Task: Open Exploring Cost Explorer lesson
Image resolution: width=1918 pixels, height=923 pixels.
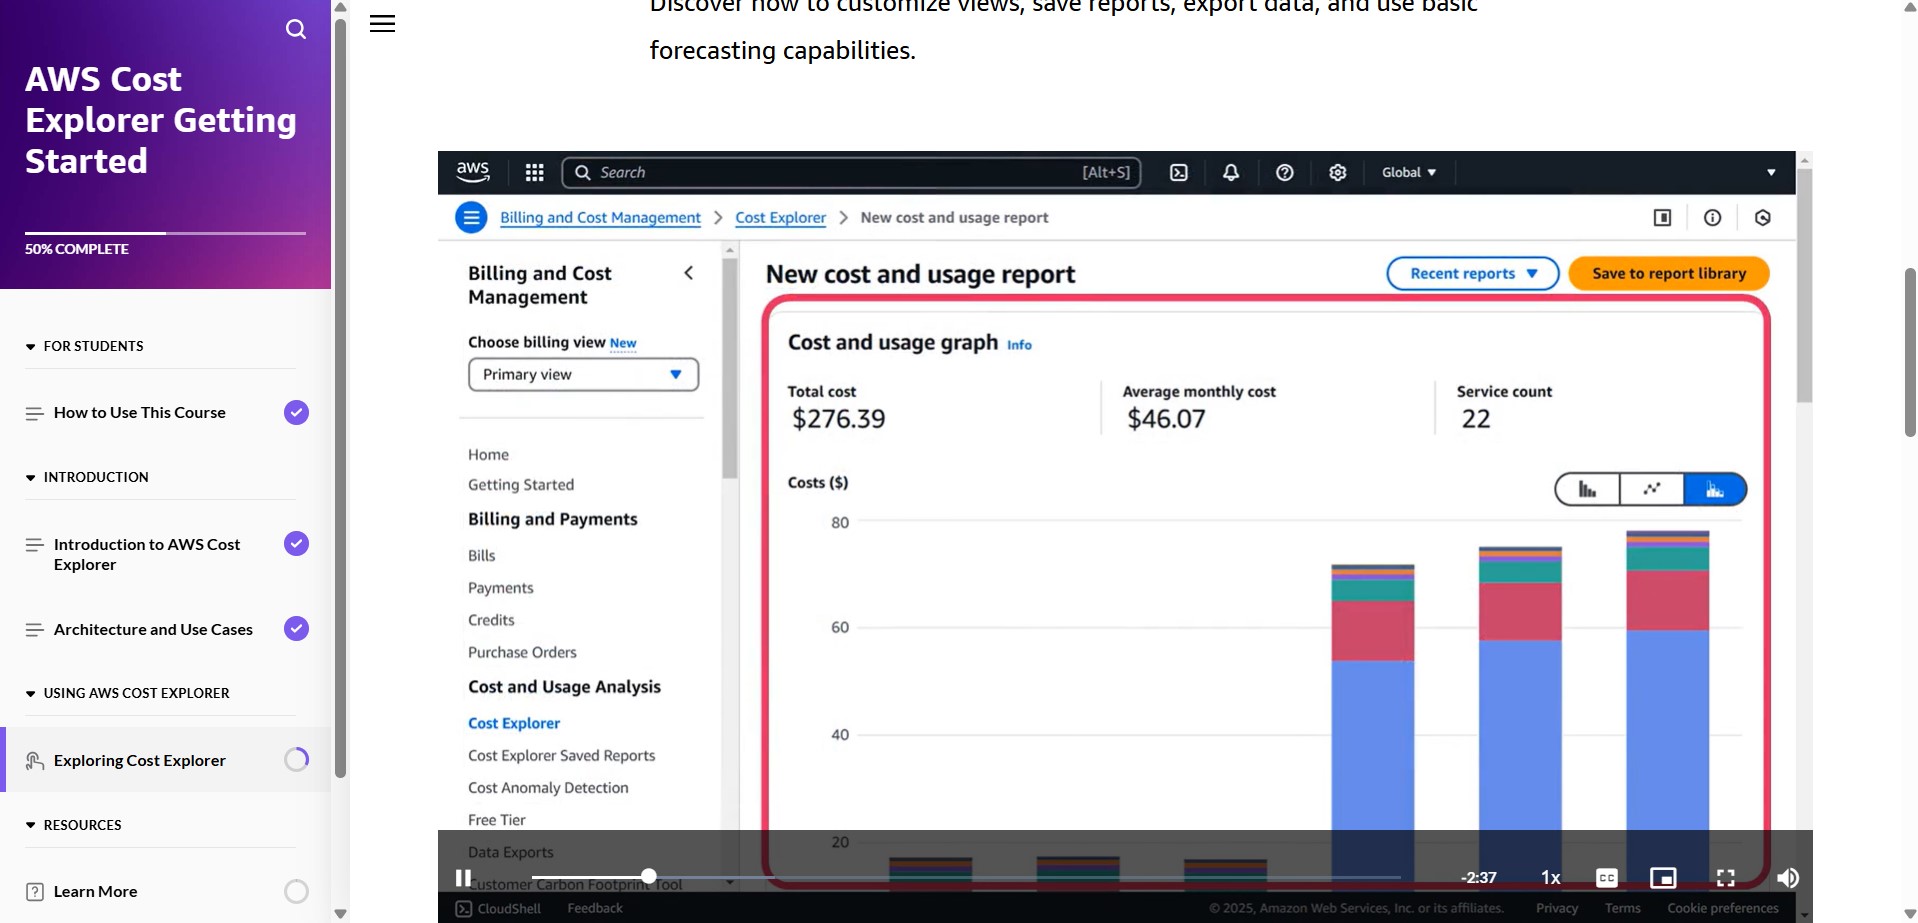Action: point(140,761)
